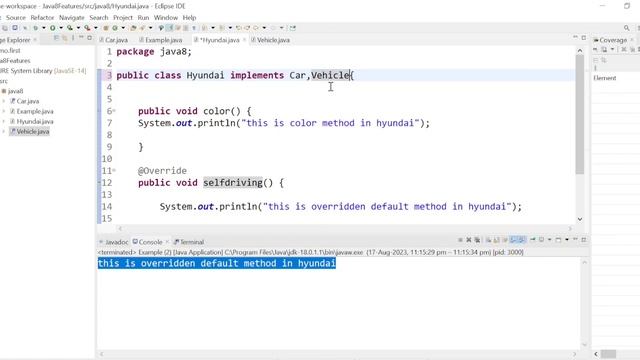Screen dimensions: 640x360
Task: Click the New Java Class toolbar icon
Action: pyautogui.click(x=115, y=28)
